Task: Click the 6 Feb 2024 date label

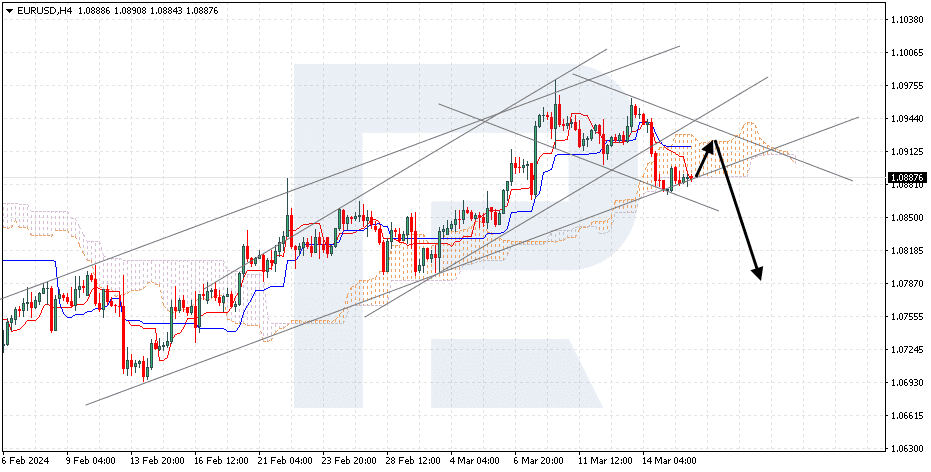Action: [x=26, y=461]
